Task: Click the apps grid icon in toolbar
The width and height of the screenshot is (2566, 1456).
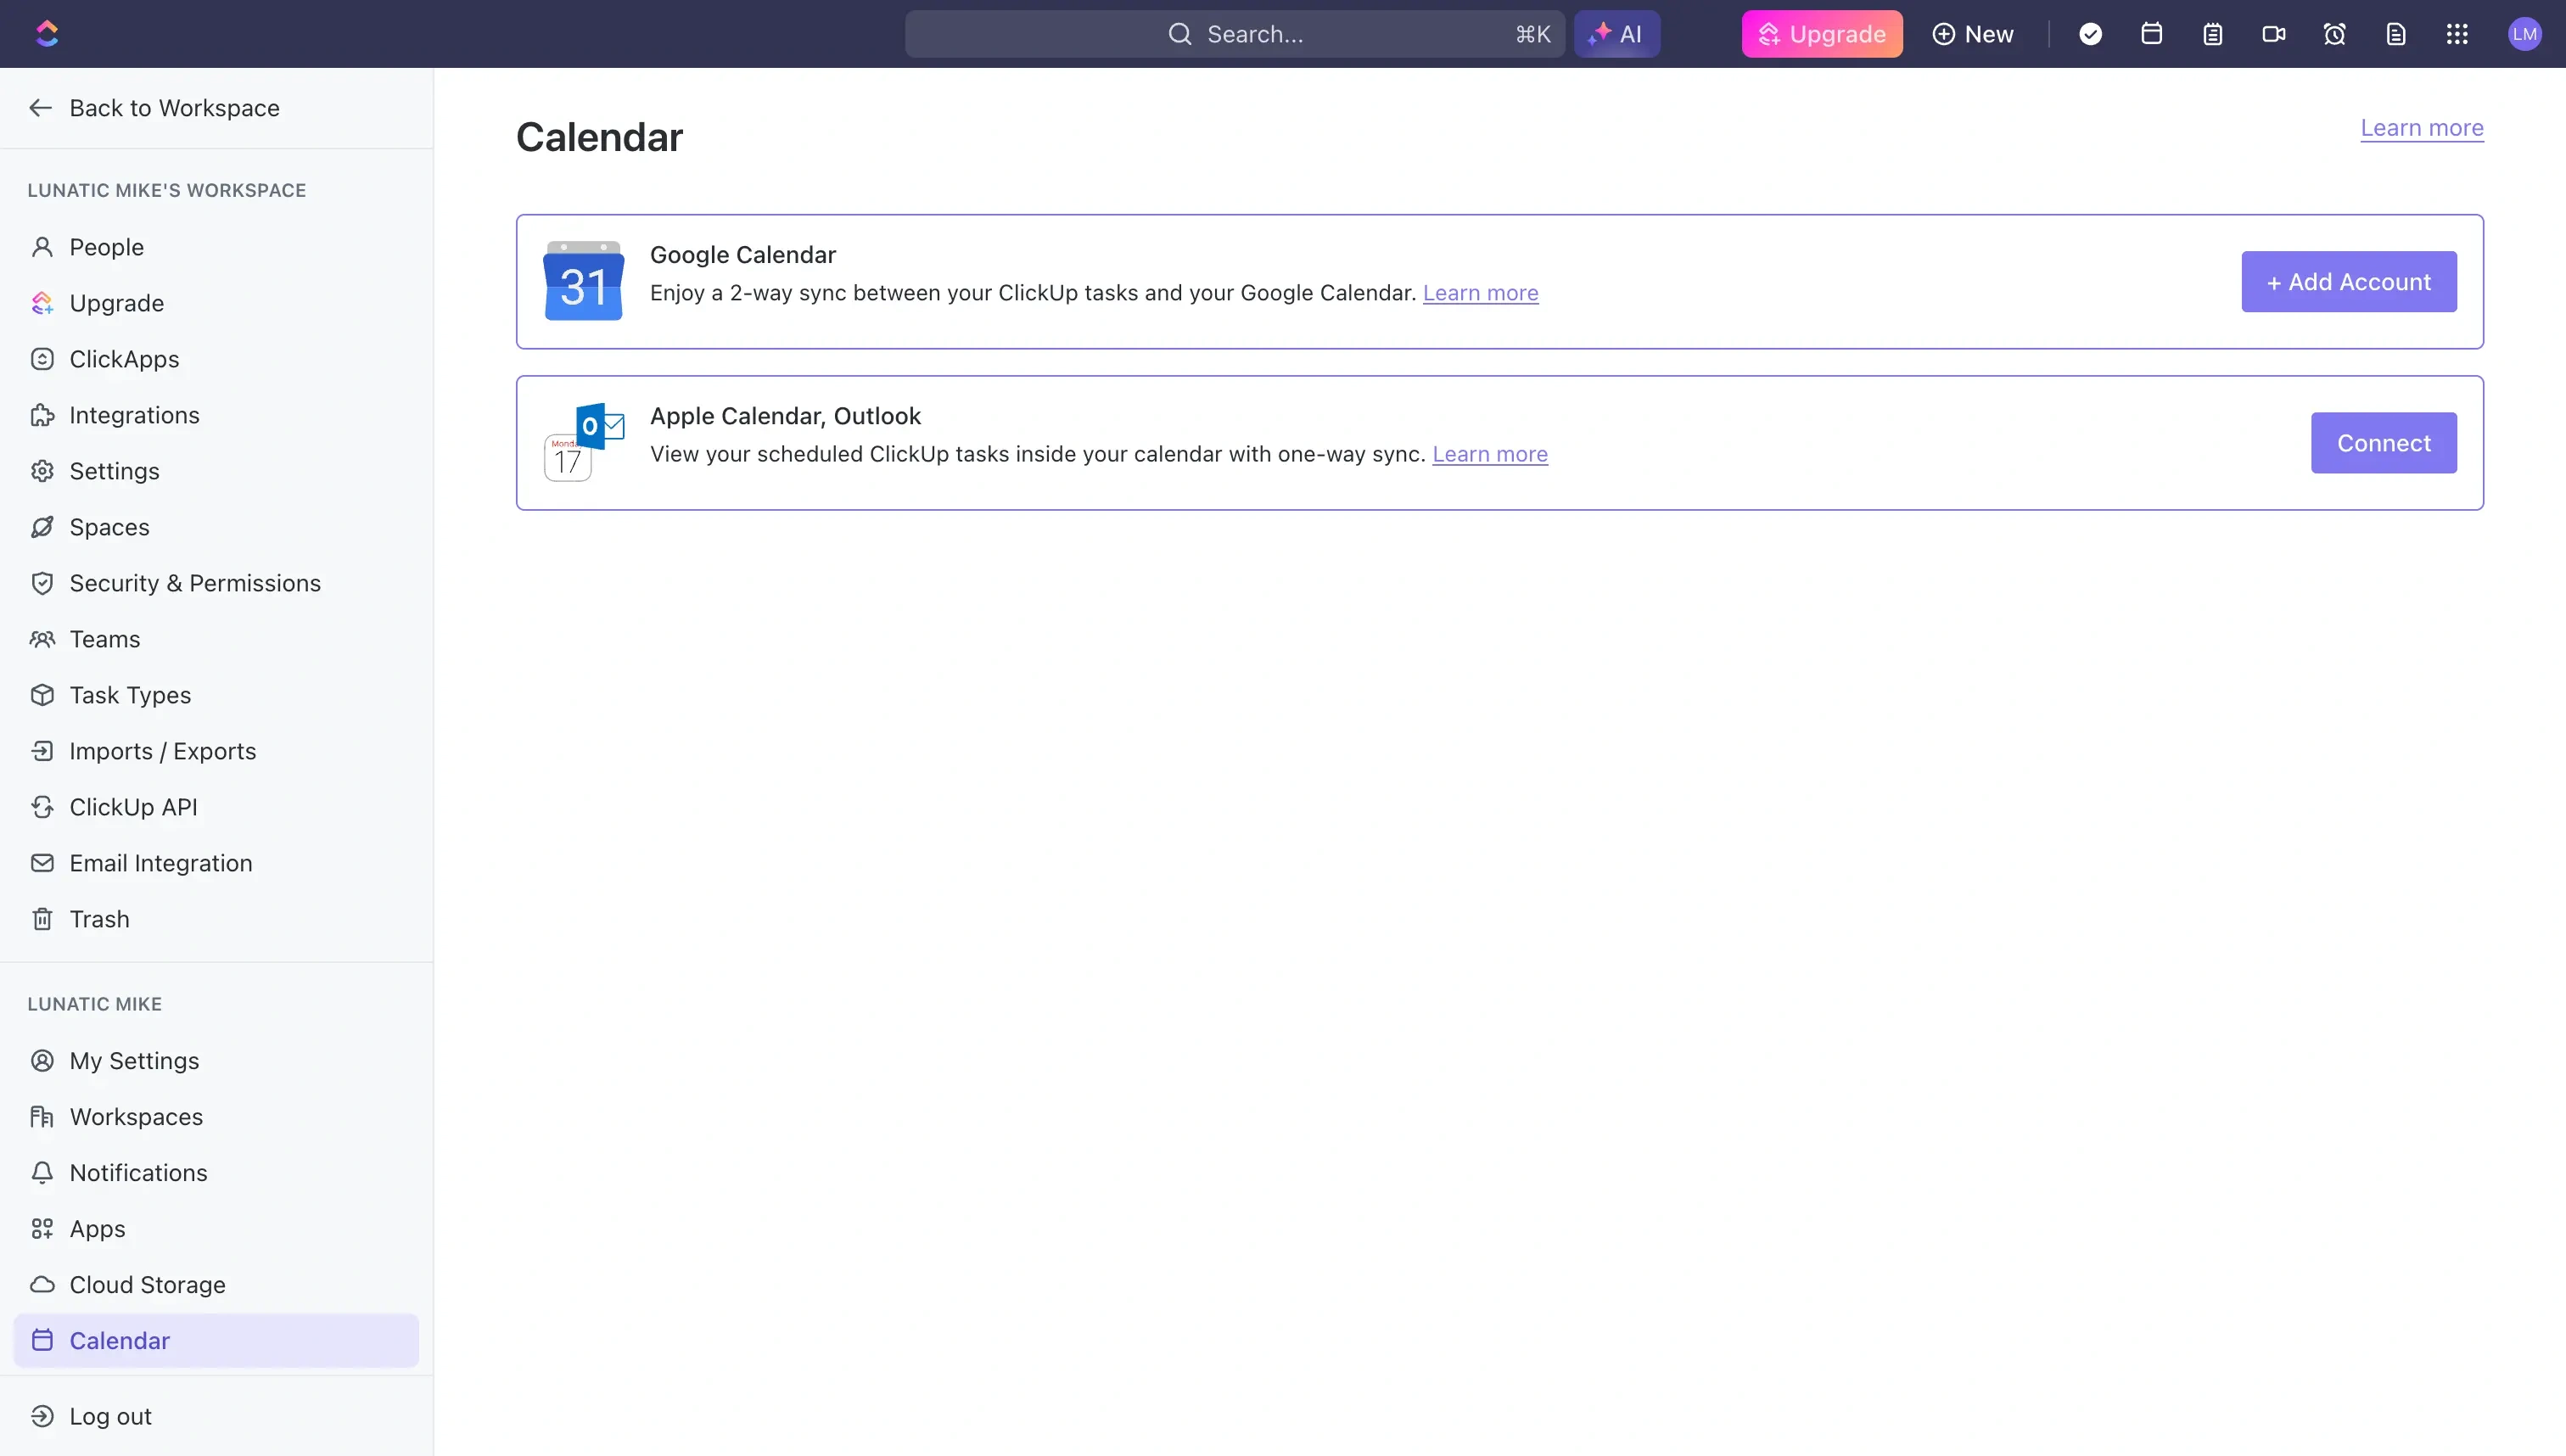Action: (x=2457, y=33)
